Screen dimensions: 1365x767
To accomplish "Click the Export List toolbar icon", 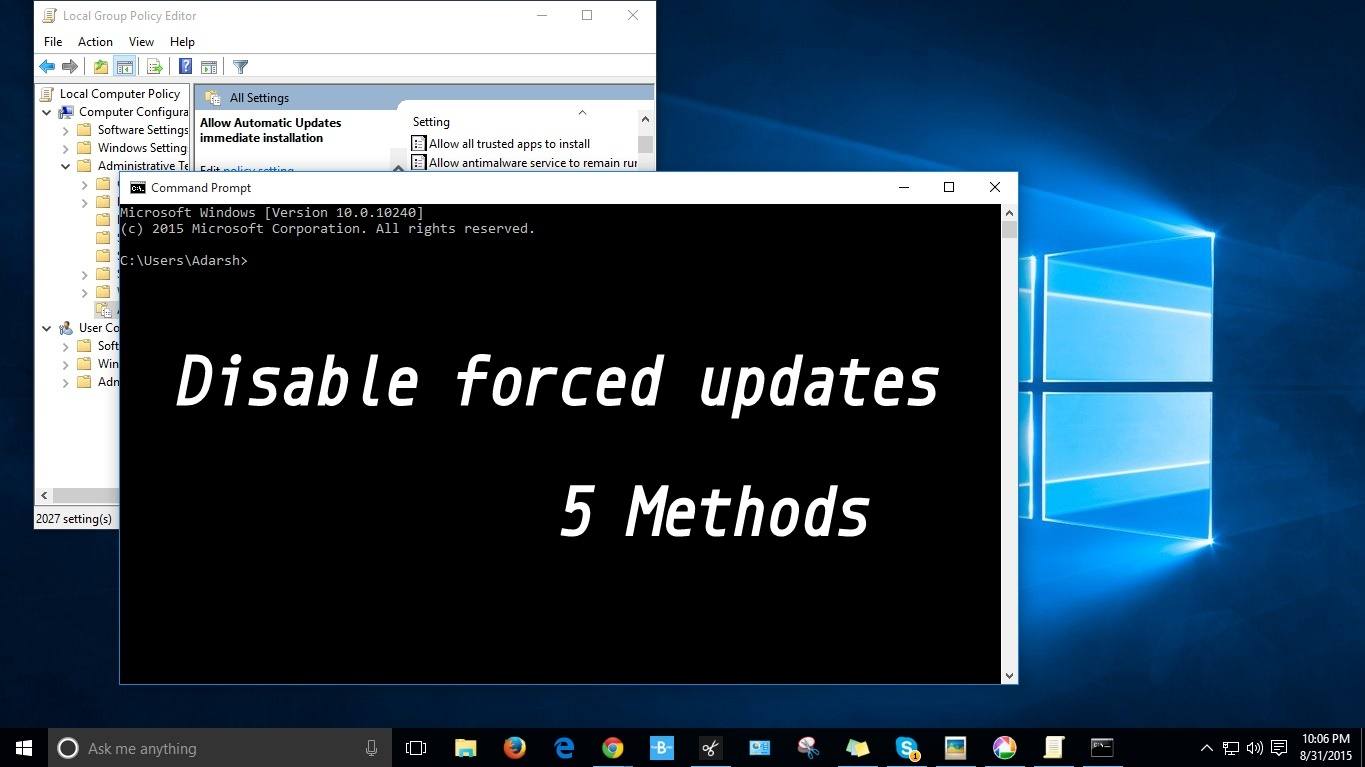I will pos(154,67).
